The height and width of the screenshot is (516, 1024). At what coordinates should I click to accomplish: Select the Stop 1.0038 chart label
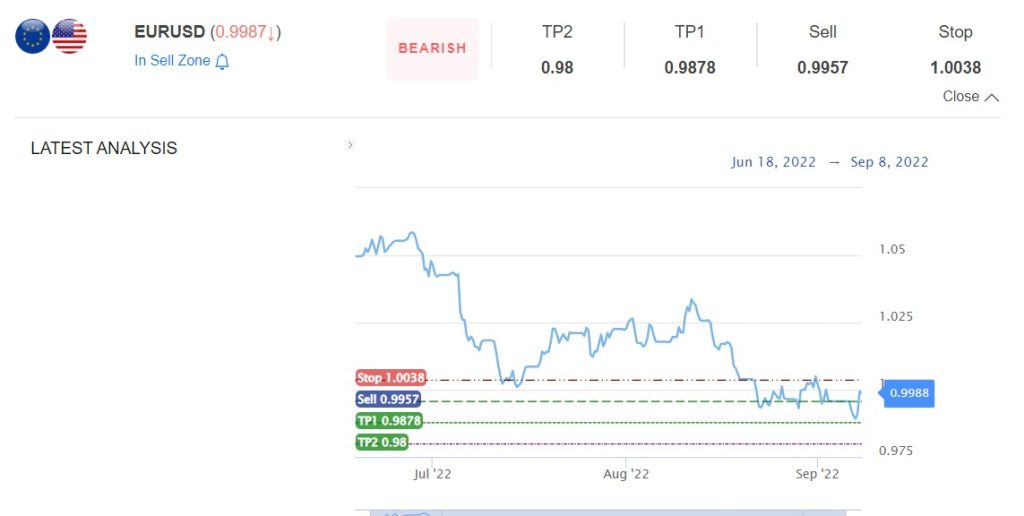(391, 378)
